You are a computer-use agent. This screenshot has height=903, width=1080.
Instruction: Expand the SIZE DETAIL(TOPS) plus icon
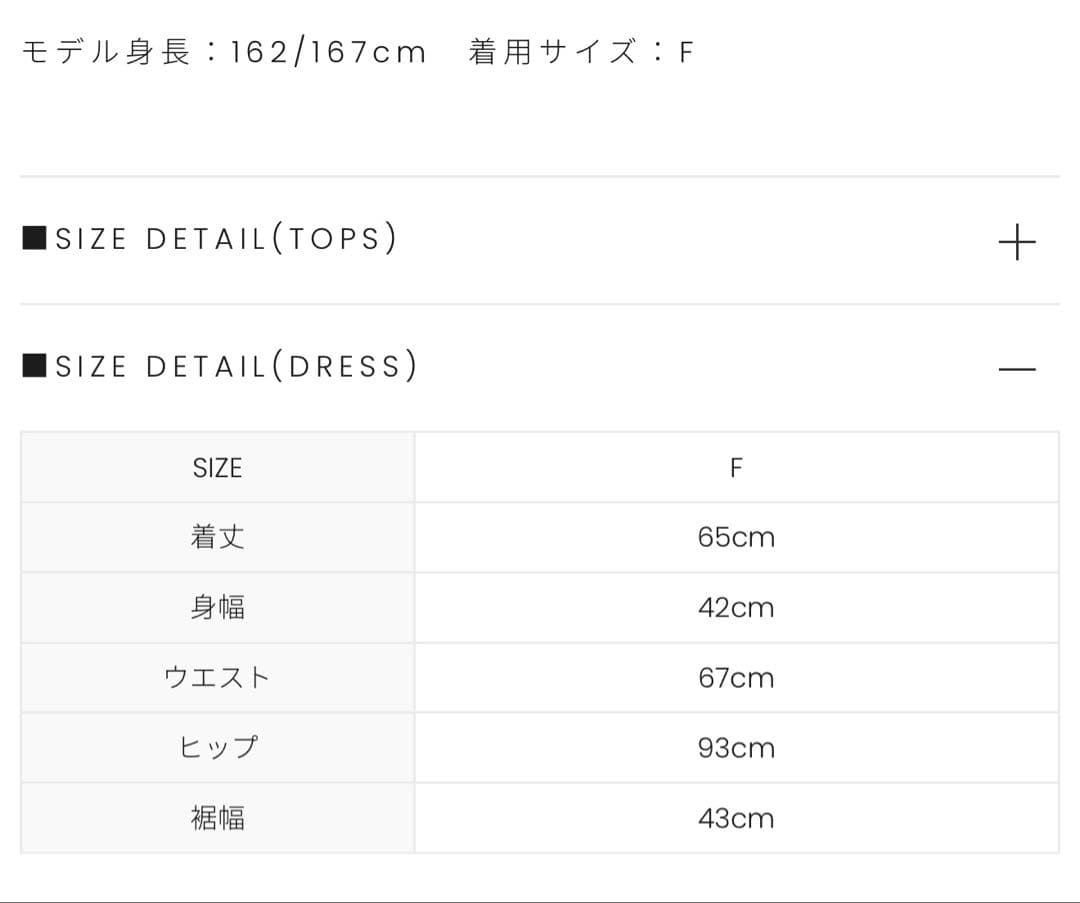click(x=1017, y=242)
